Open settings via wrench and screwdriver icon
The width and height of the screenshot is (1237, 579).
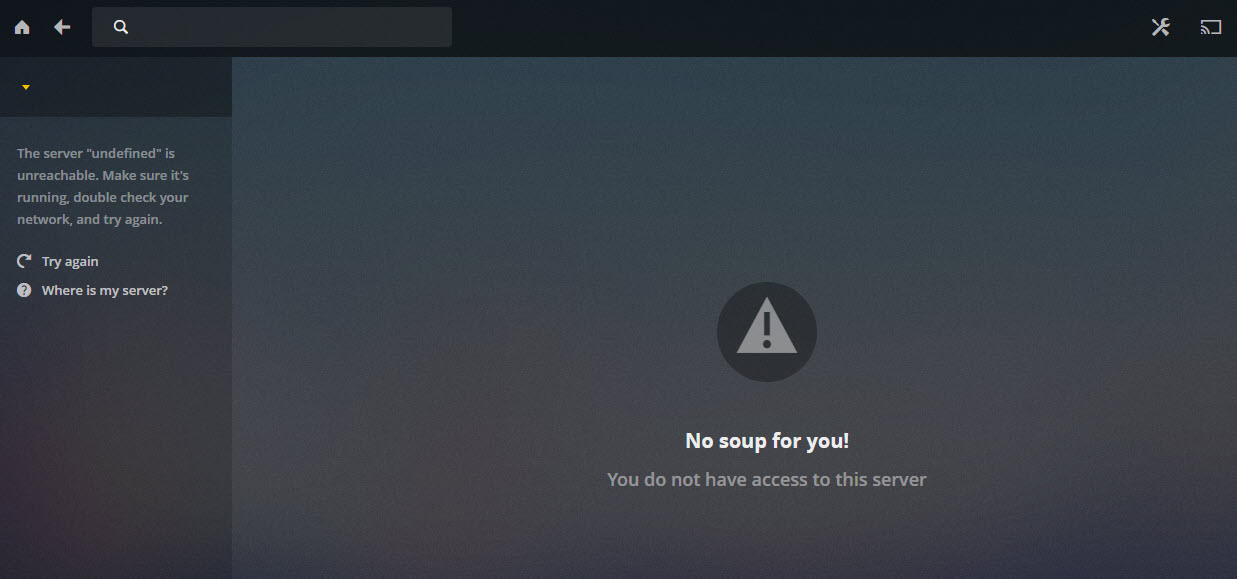pyautogui.click(x=1160, y=27)
